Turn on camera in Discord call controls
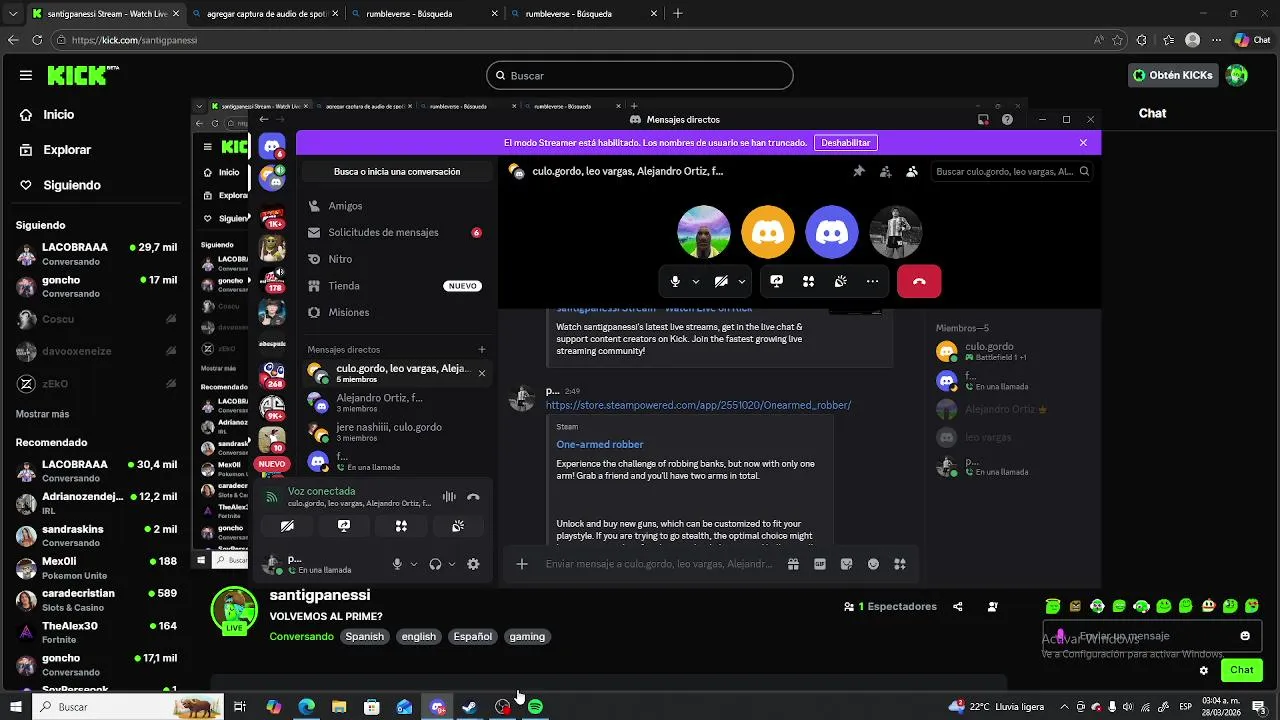This screenshot has width=1280, height=720. (x=721, y=282)
